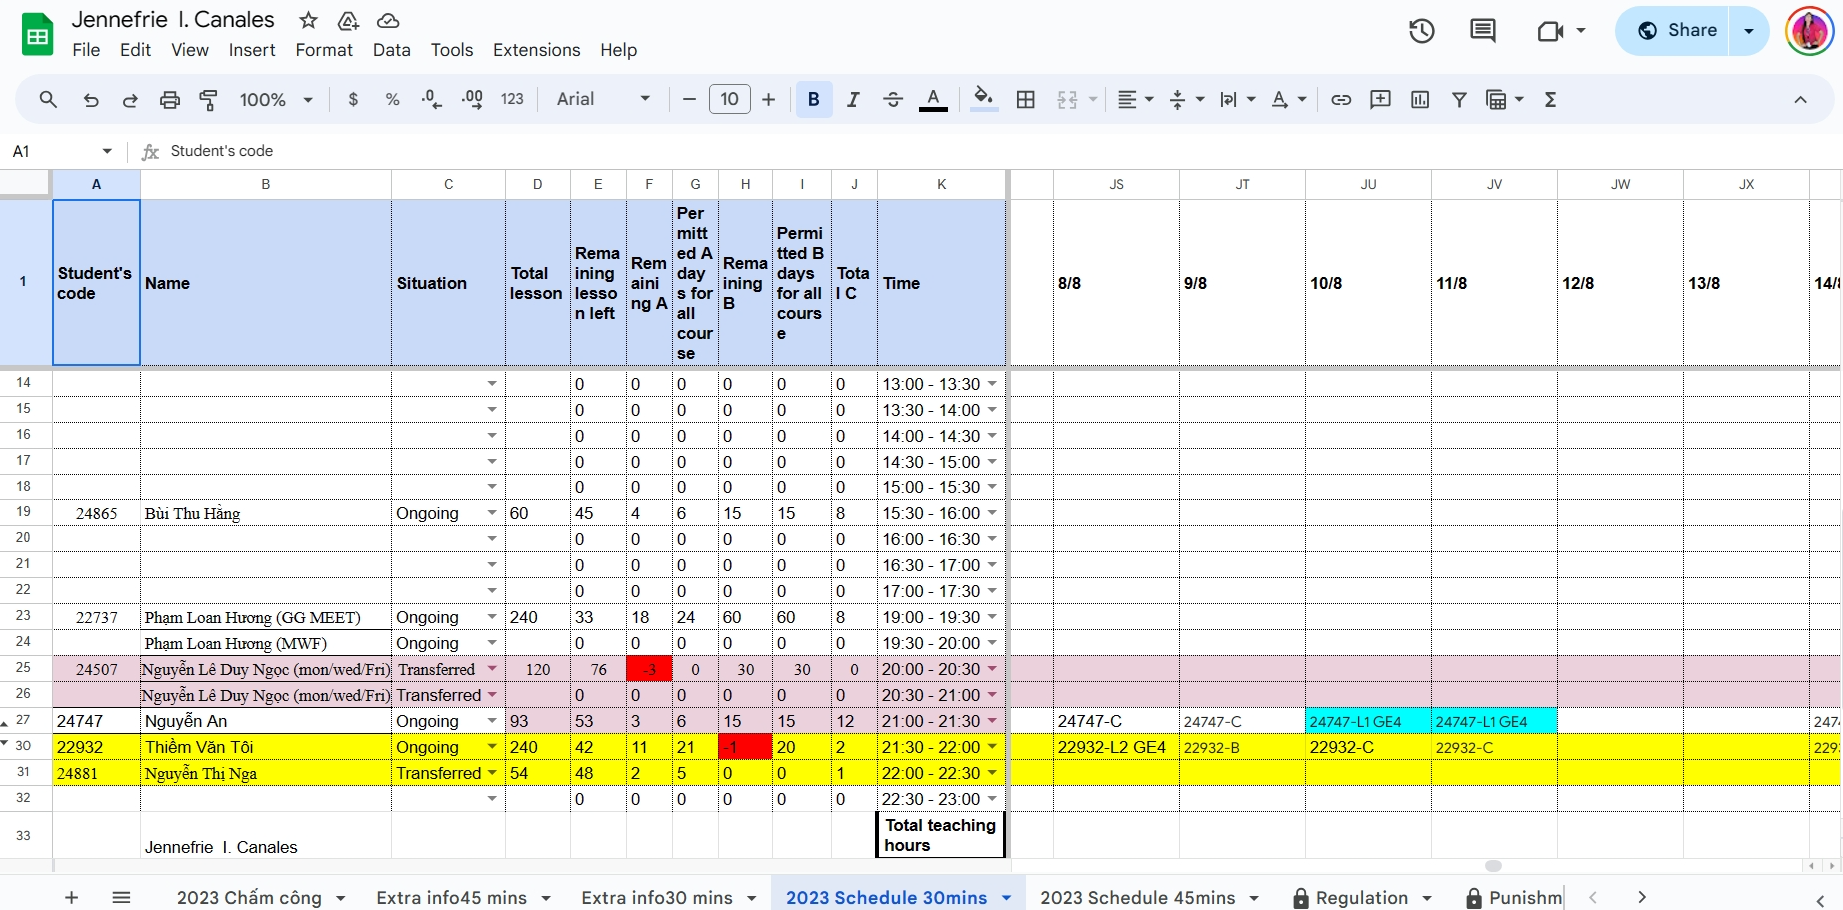
Task: Insert a link using the link icon
Action: click(x=1341, y=100)
